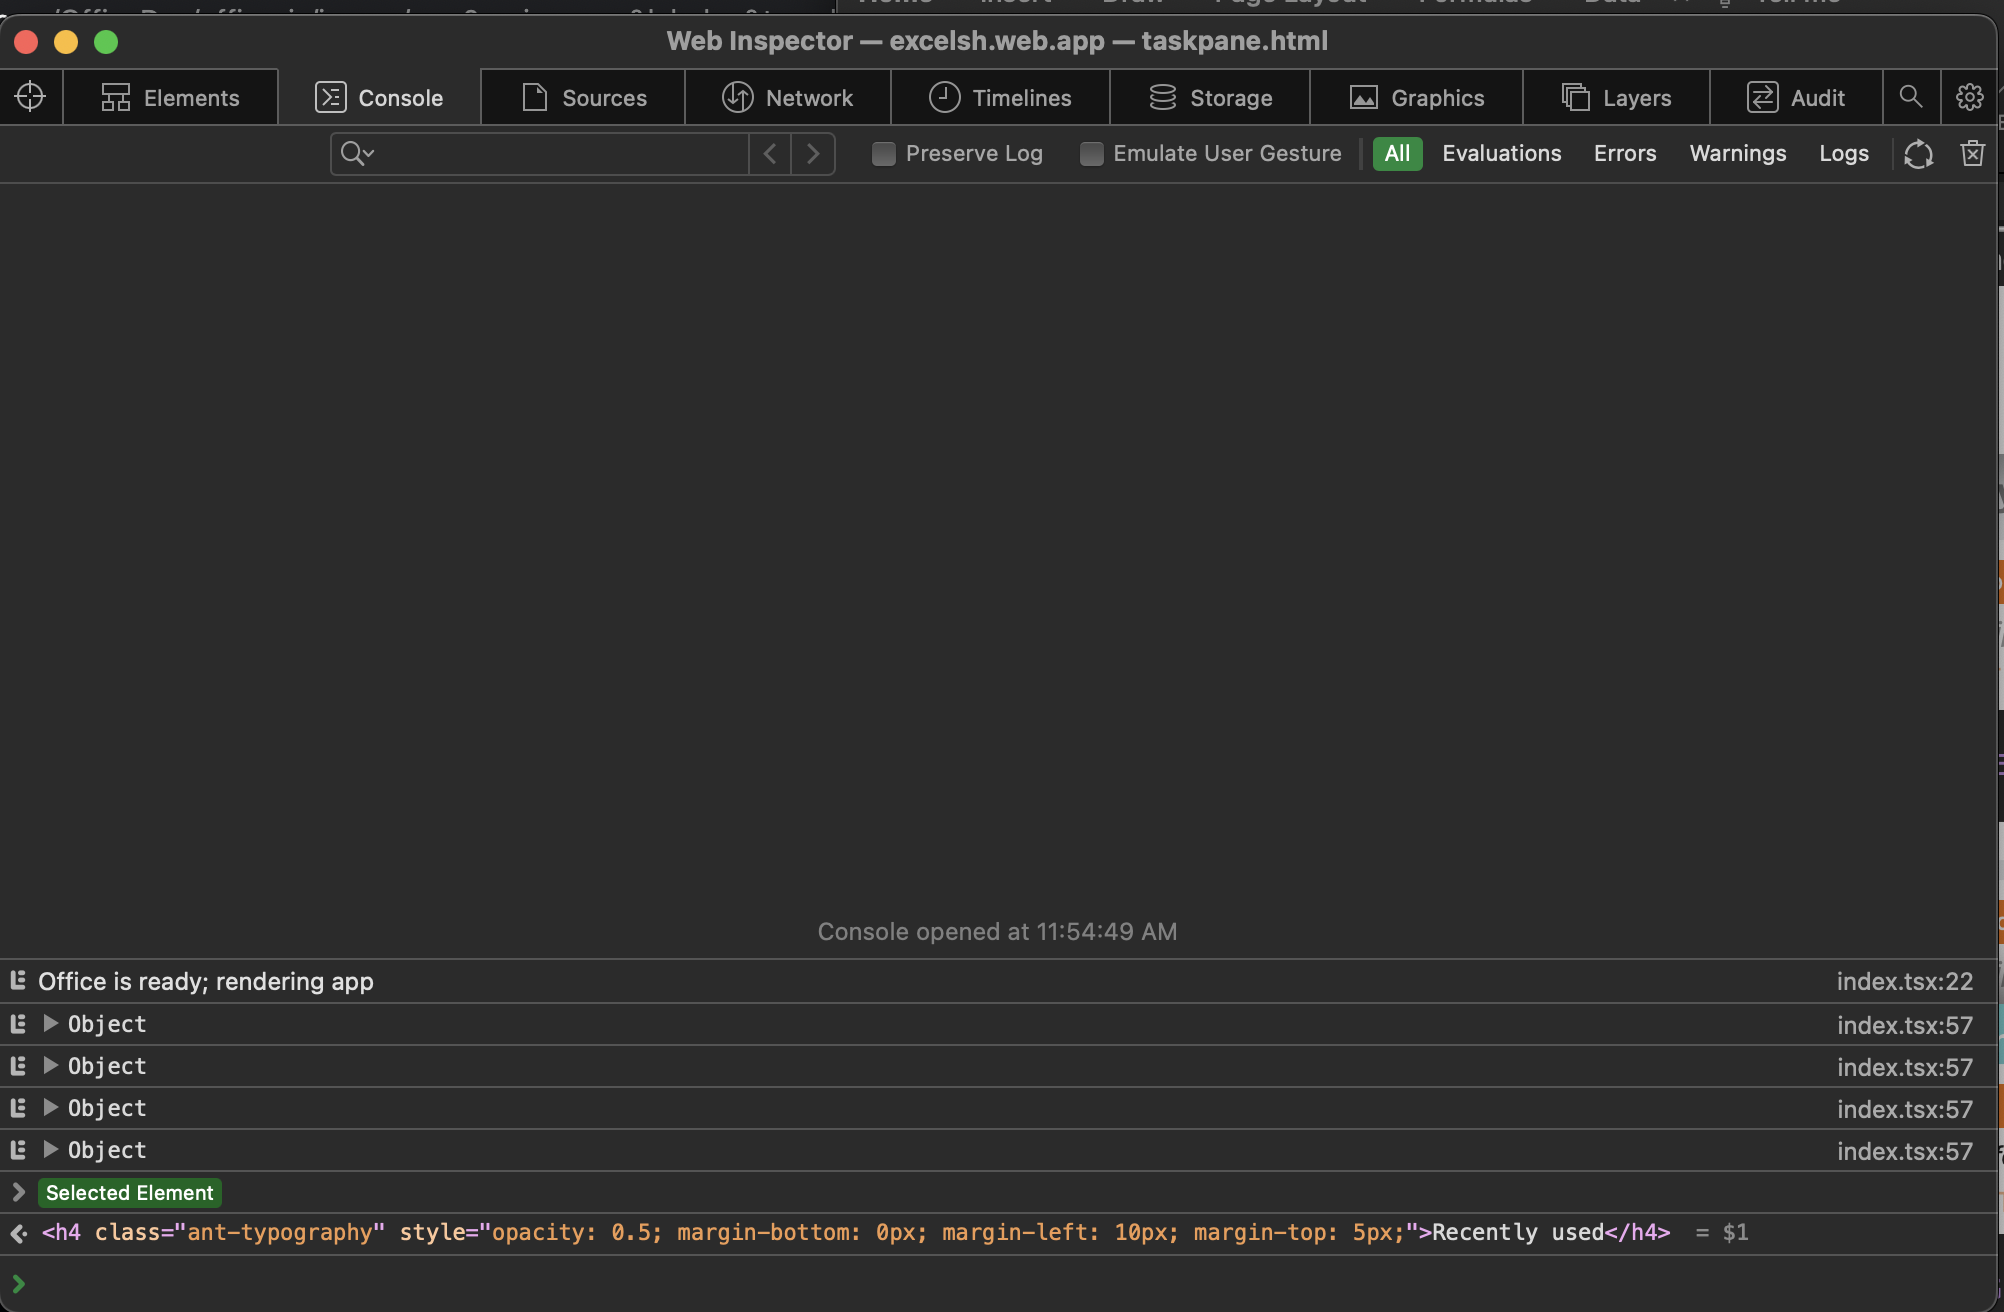This screenshot has height=1312, width=2004.
Task: Click the console prompt input line
Action: pyautogui.click(x=1000, y=1284)
